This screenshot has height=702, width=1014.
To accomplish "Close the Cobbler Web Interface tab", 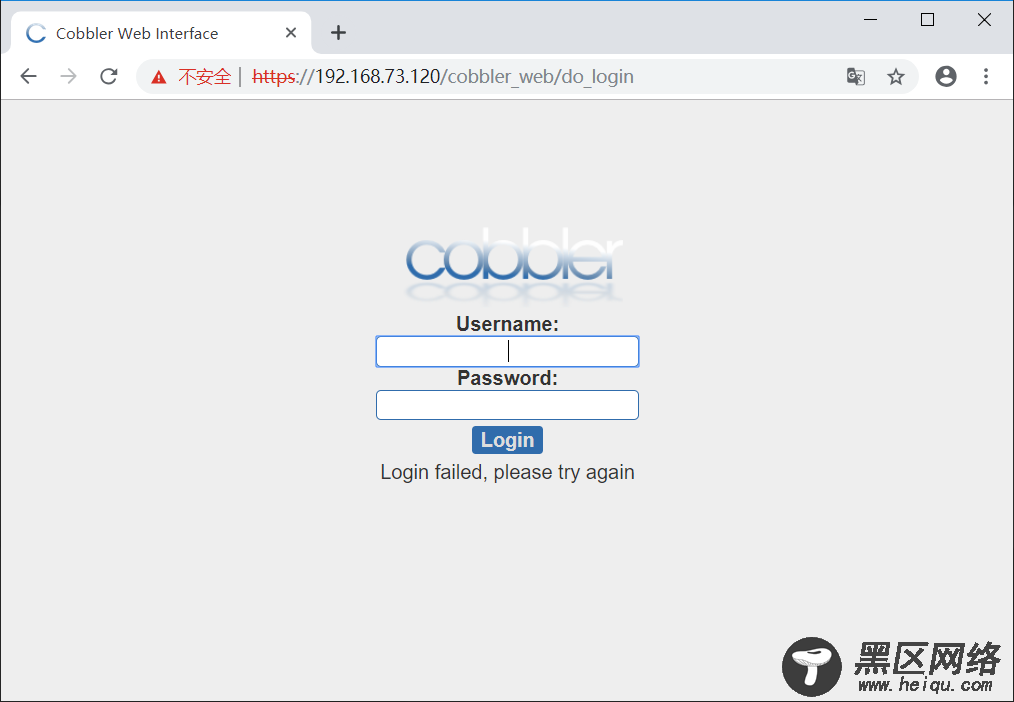I will 291,32.
